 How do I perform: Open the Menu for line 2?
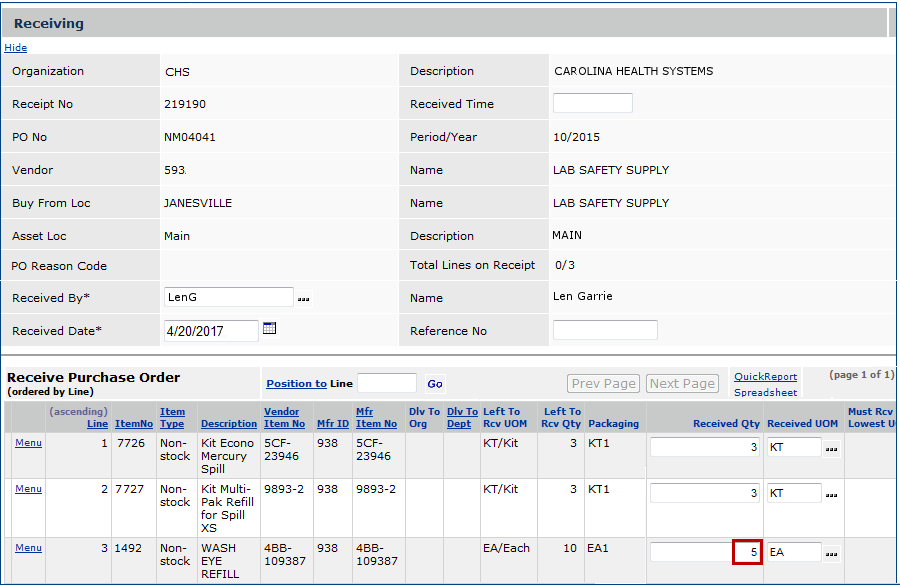tap(28, 489)
